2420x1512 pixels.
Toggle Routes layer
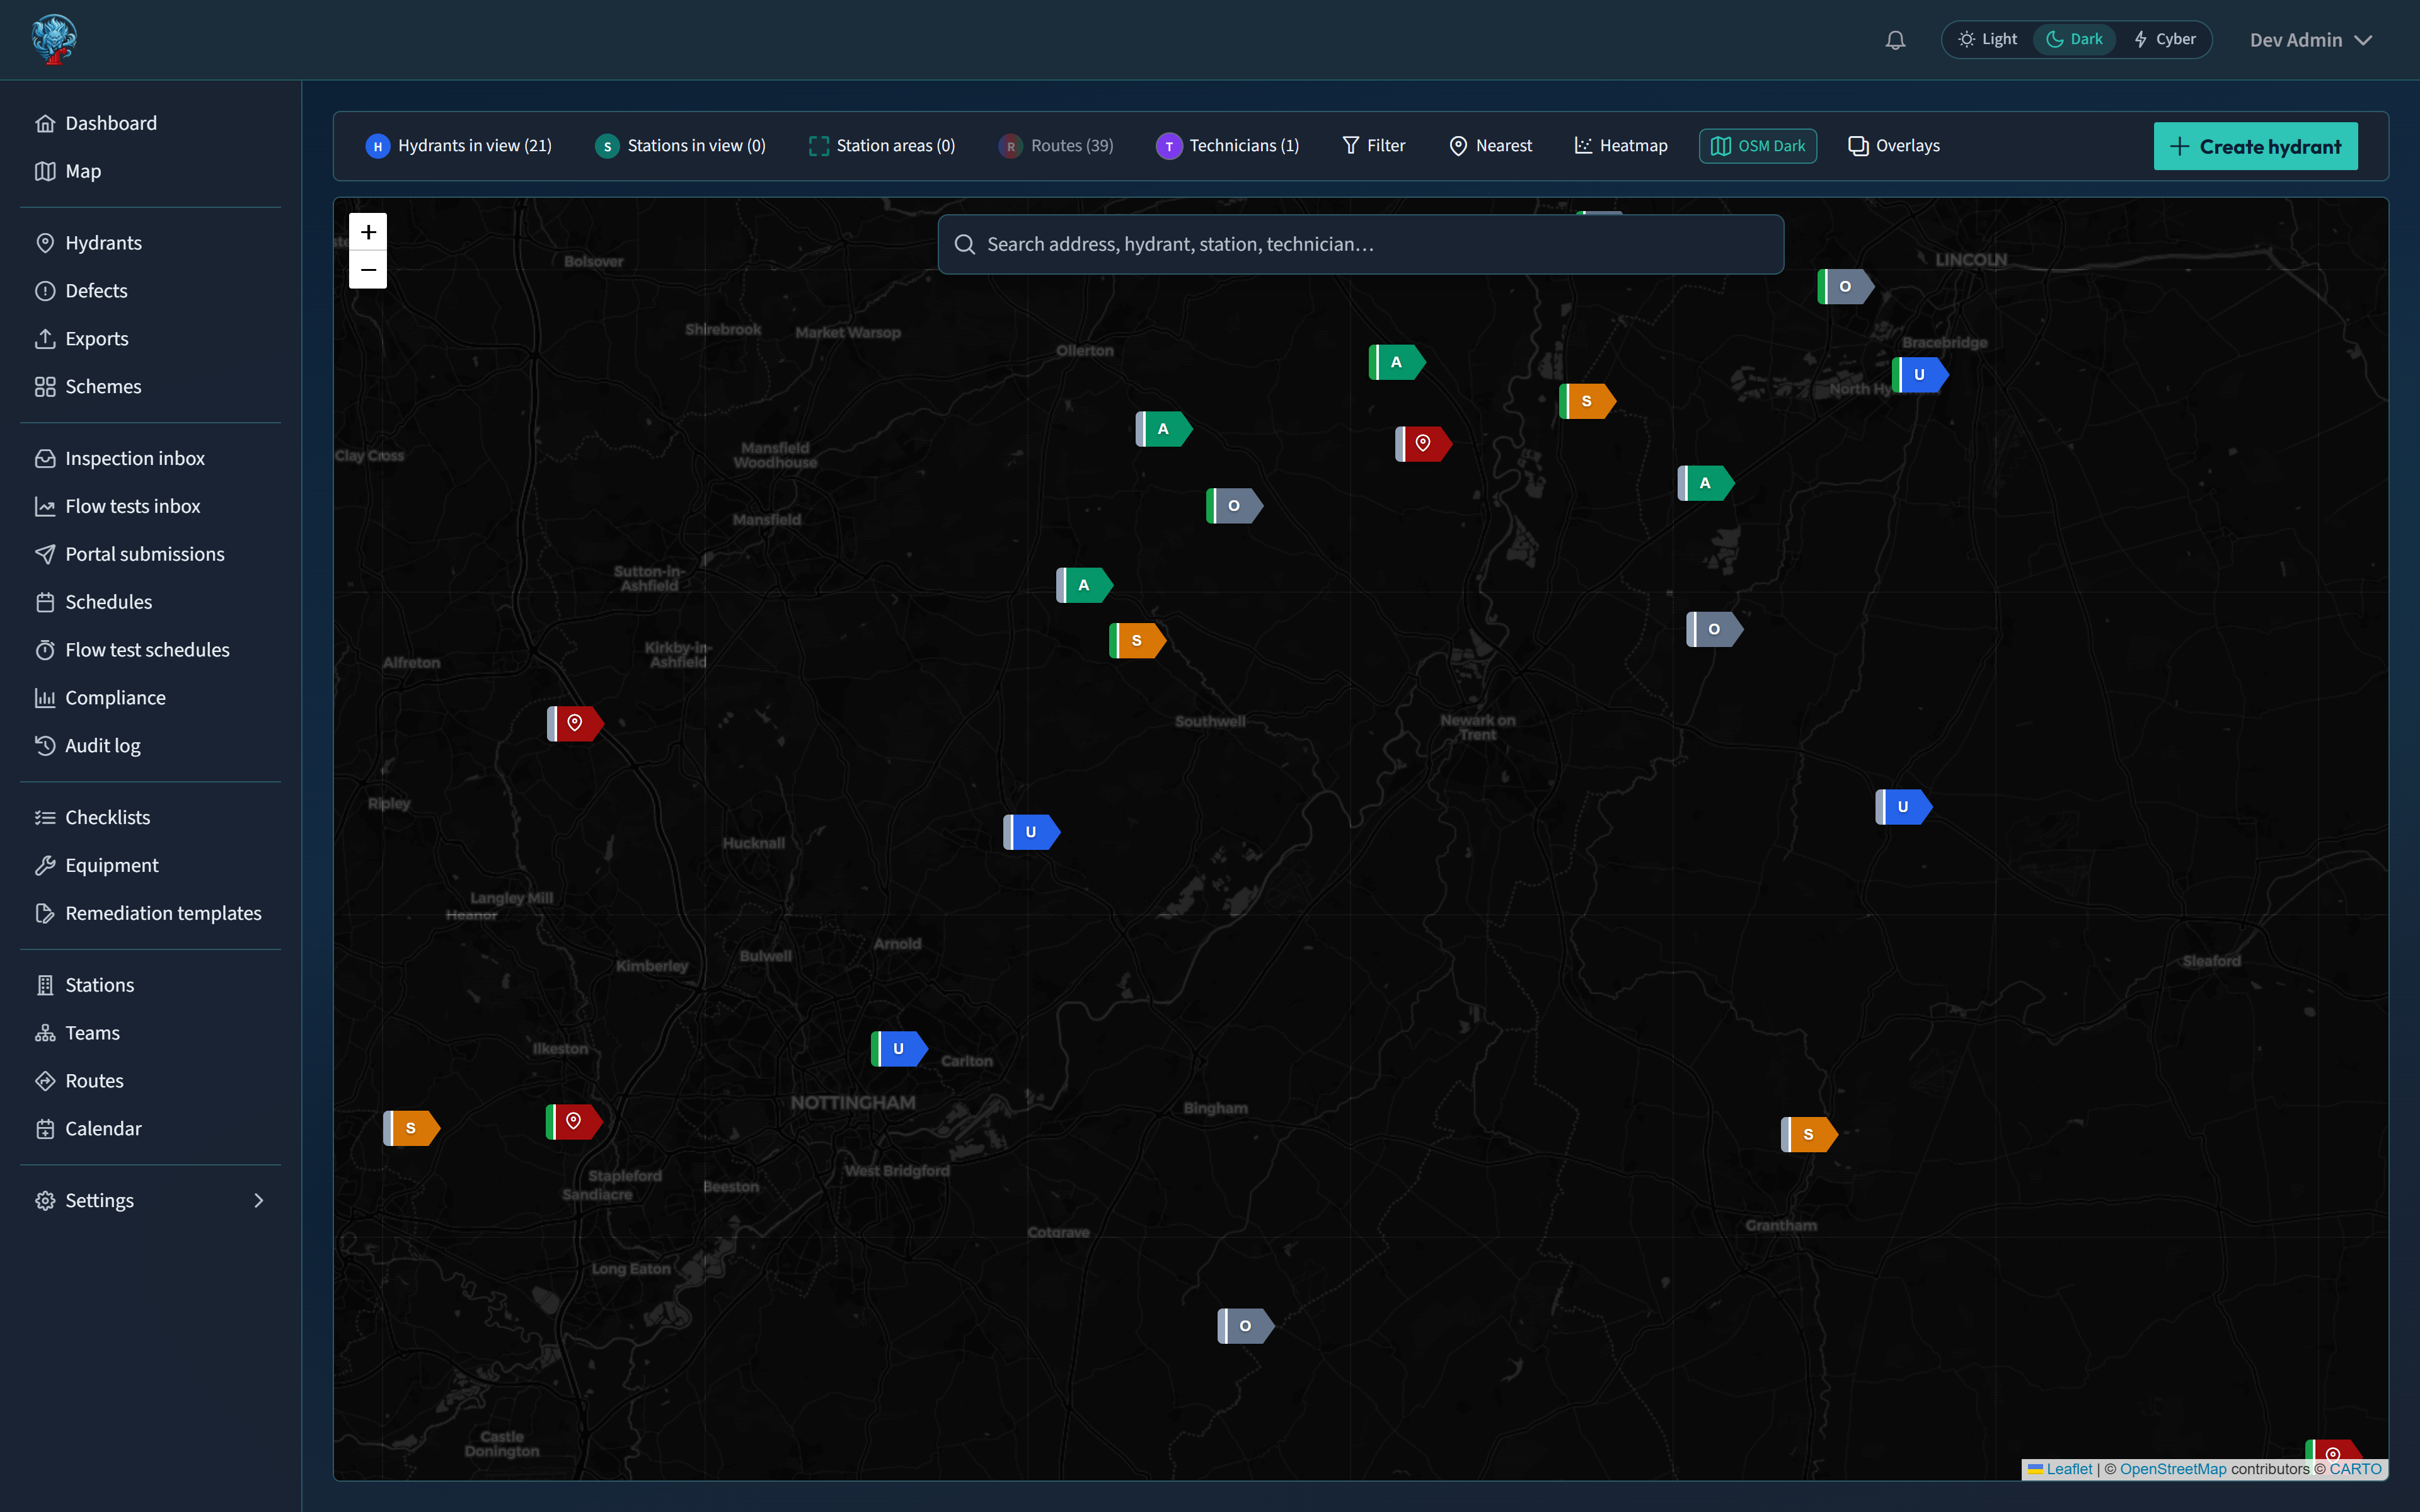[x=1056, y=146]
